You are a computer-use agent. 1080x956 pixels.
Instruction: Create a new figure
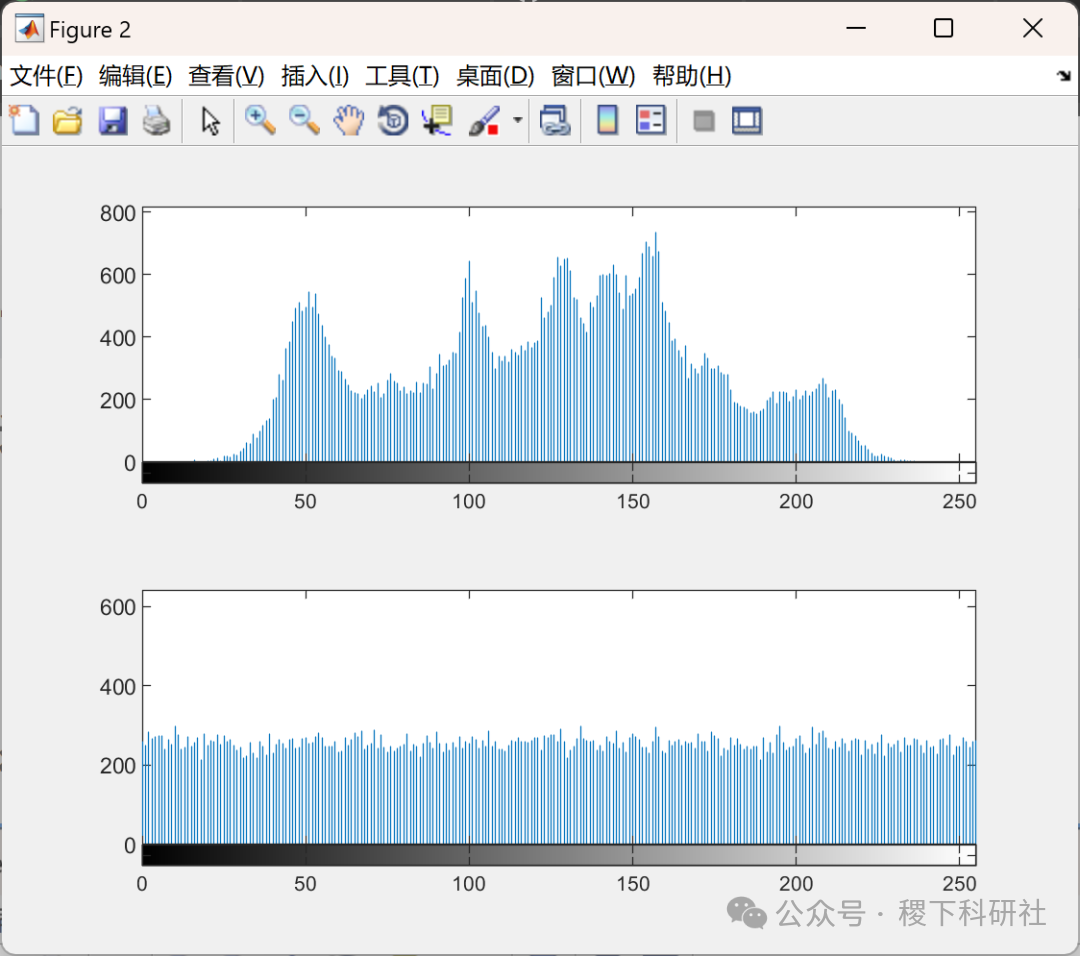pos(24,120)
